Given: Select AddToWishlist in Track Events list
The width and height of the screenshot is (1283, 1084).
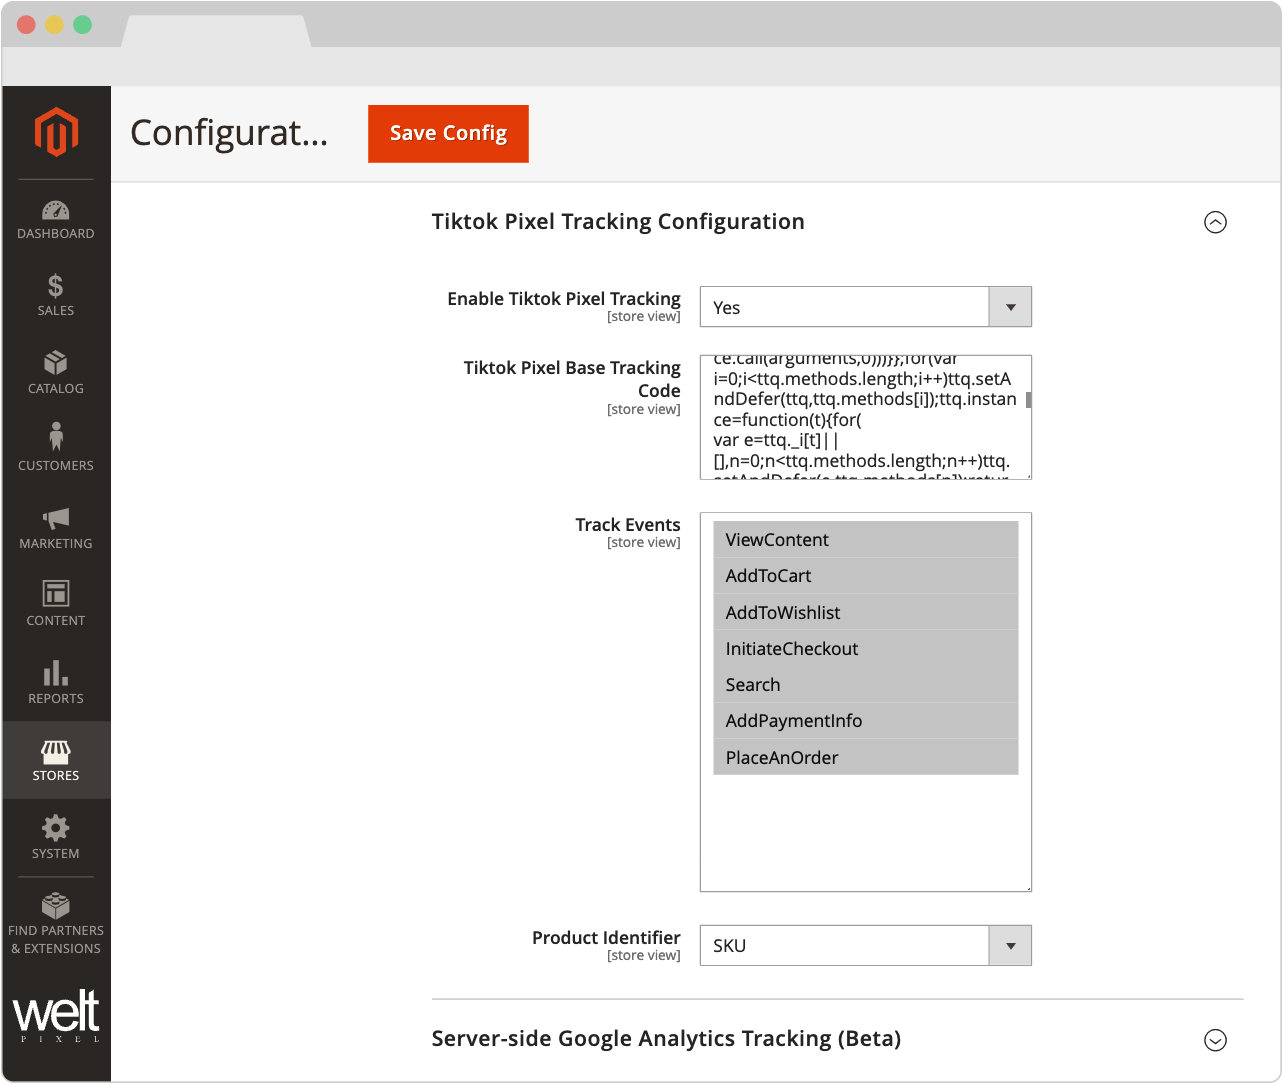Looking at the screenshot, I should pos(865,612).
